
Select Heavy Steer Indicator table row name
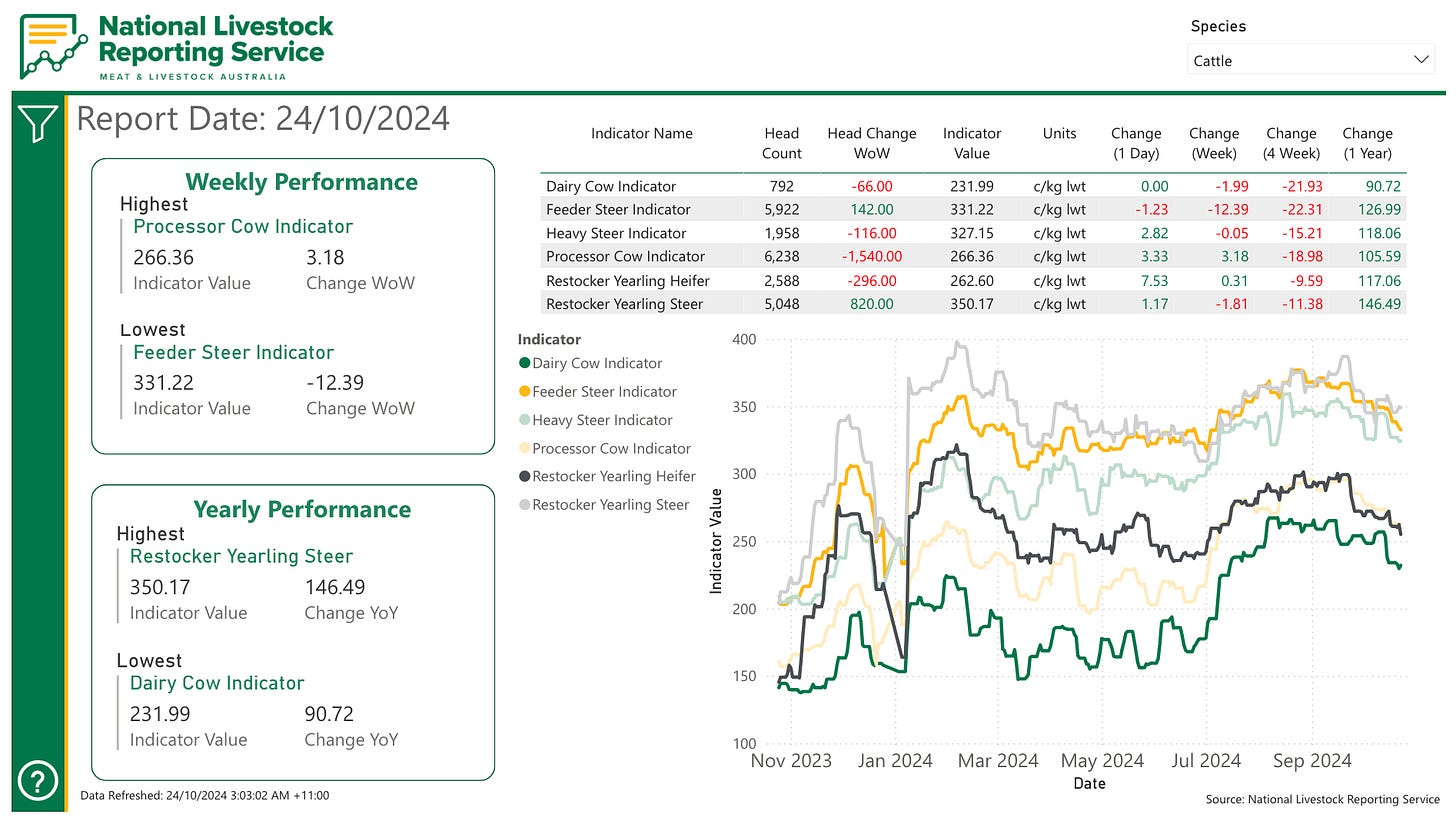[615, 233]
